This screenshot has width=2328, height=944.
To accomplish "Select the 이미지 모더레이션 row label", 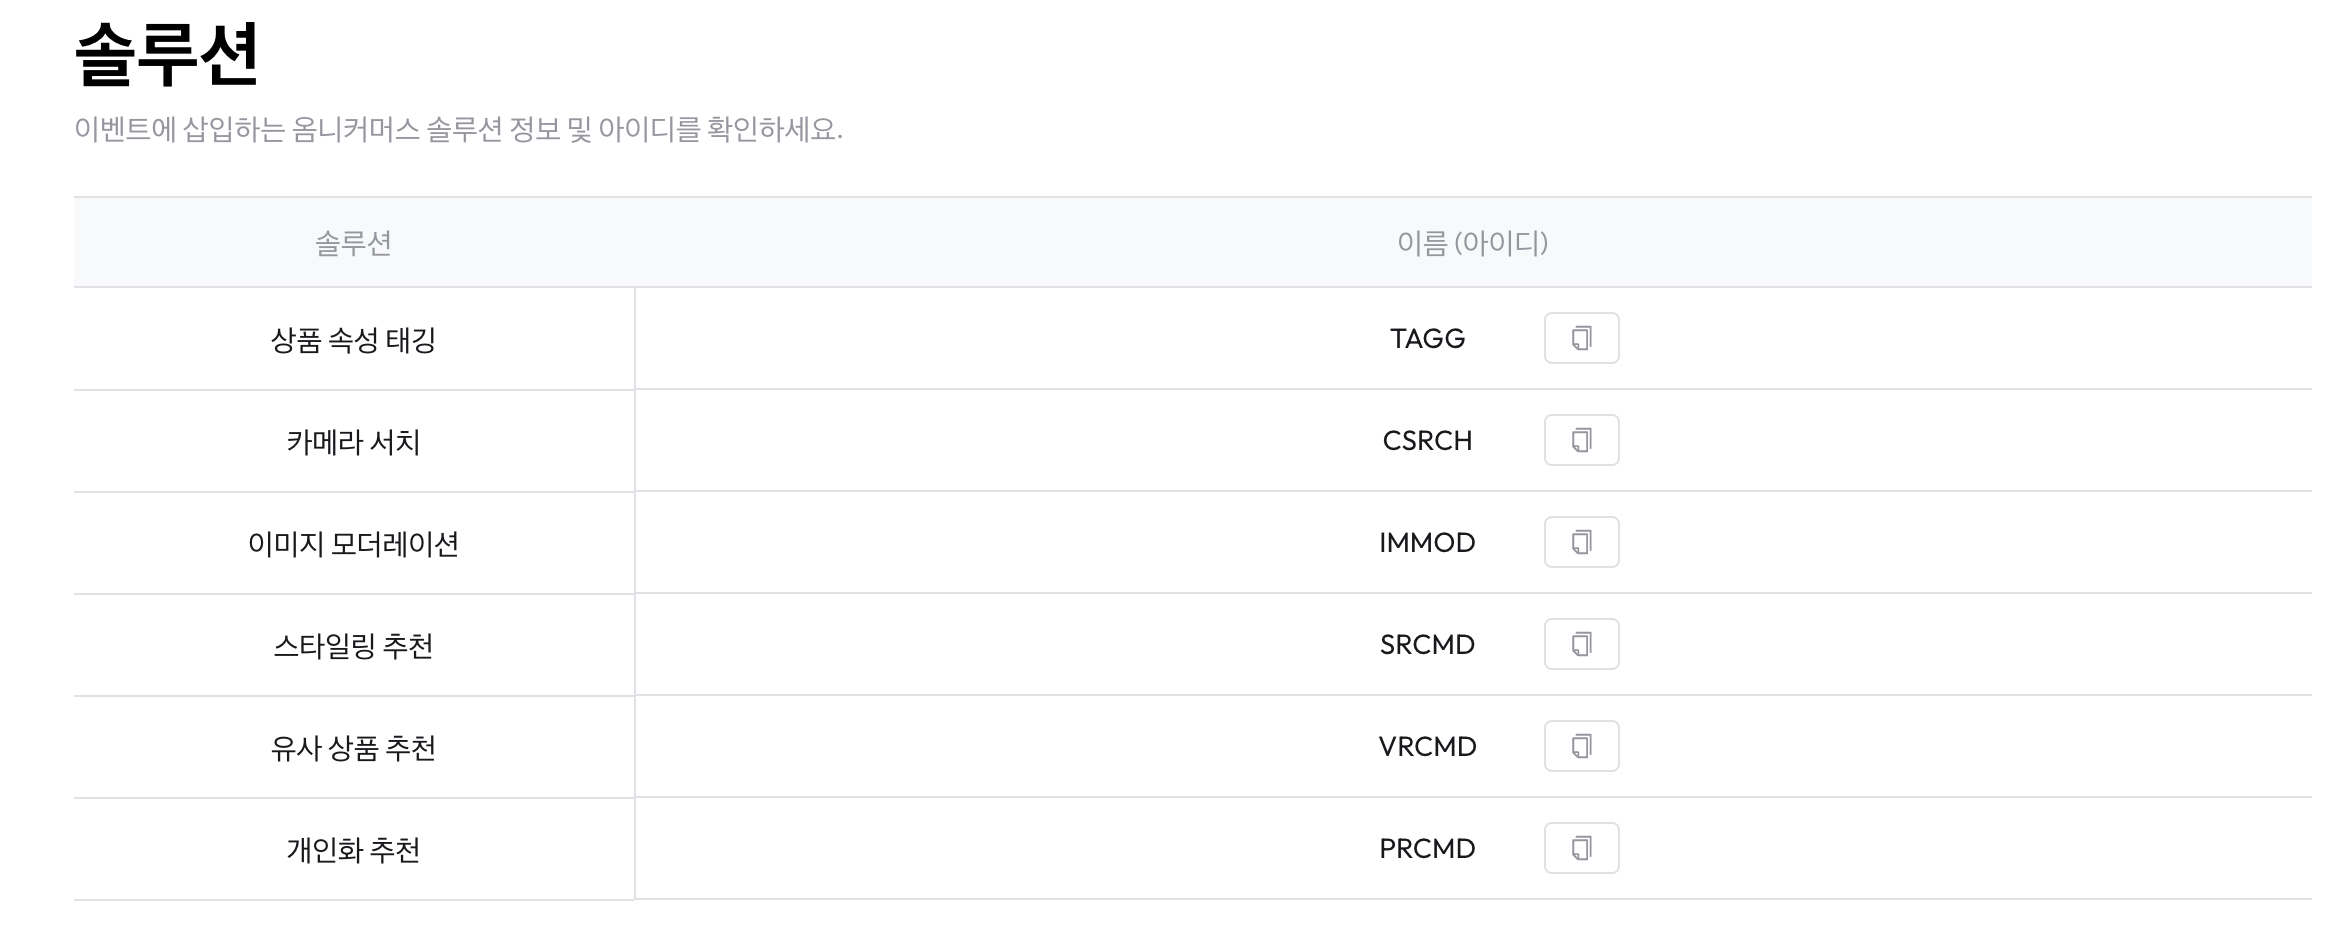I will (x=353, y=544).
